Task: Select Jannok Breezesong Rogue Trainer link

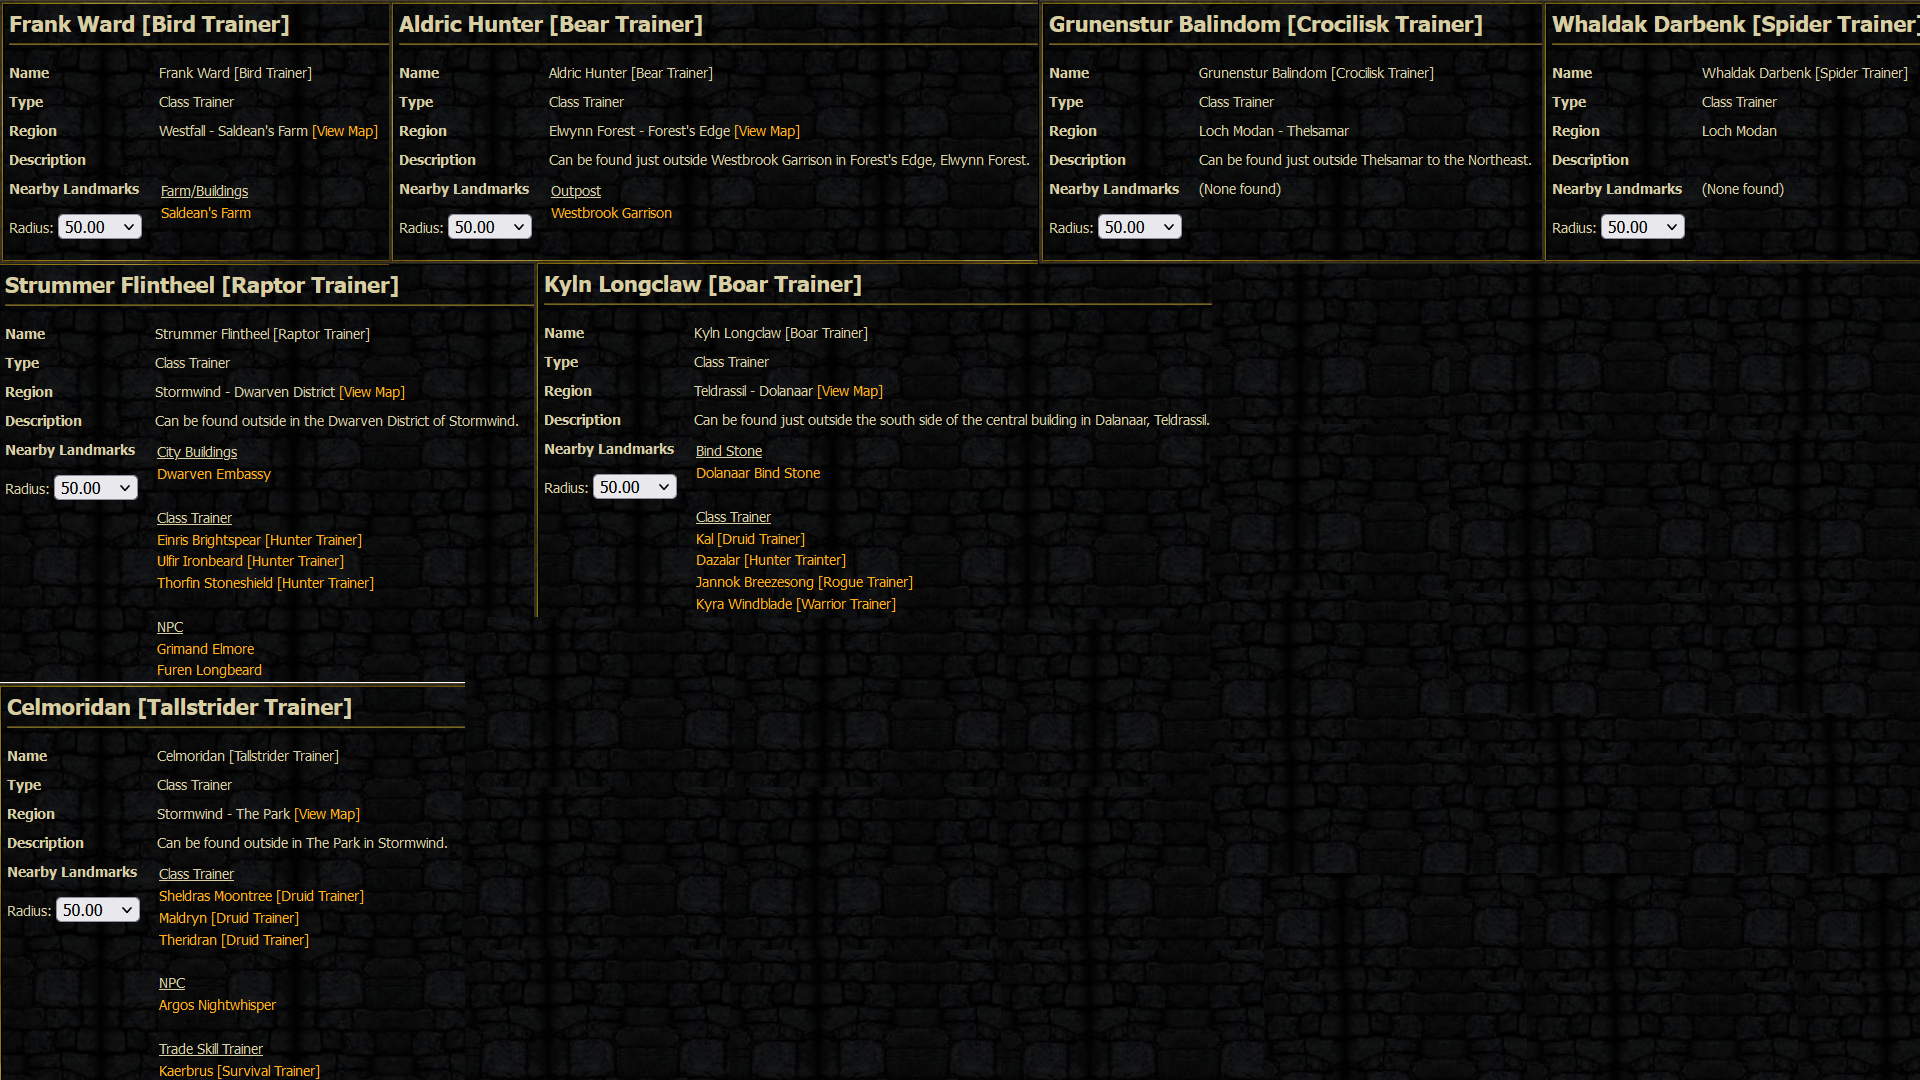Action: pyautogui.click(x=804, y=581)
